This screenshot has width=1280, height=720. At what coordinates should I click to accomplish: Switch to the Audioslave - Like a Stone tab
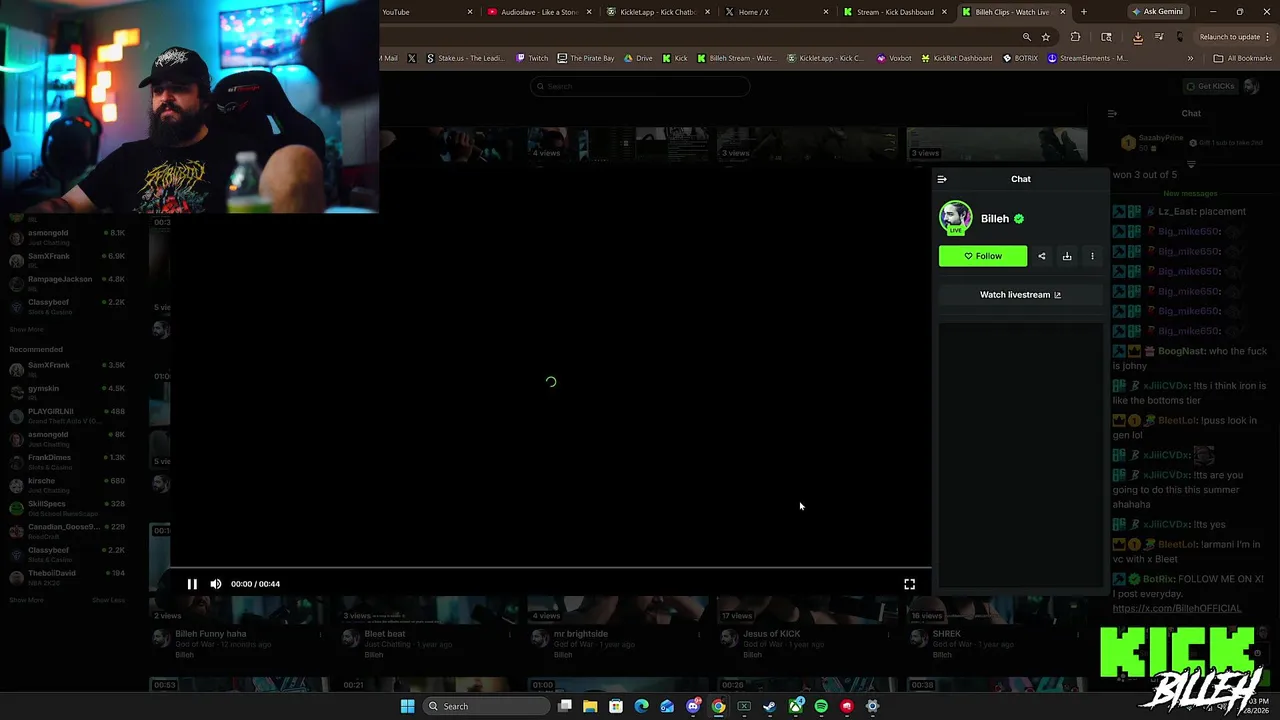click(540, 12)
